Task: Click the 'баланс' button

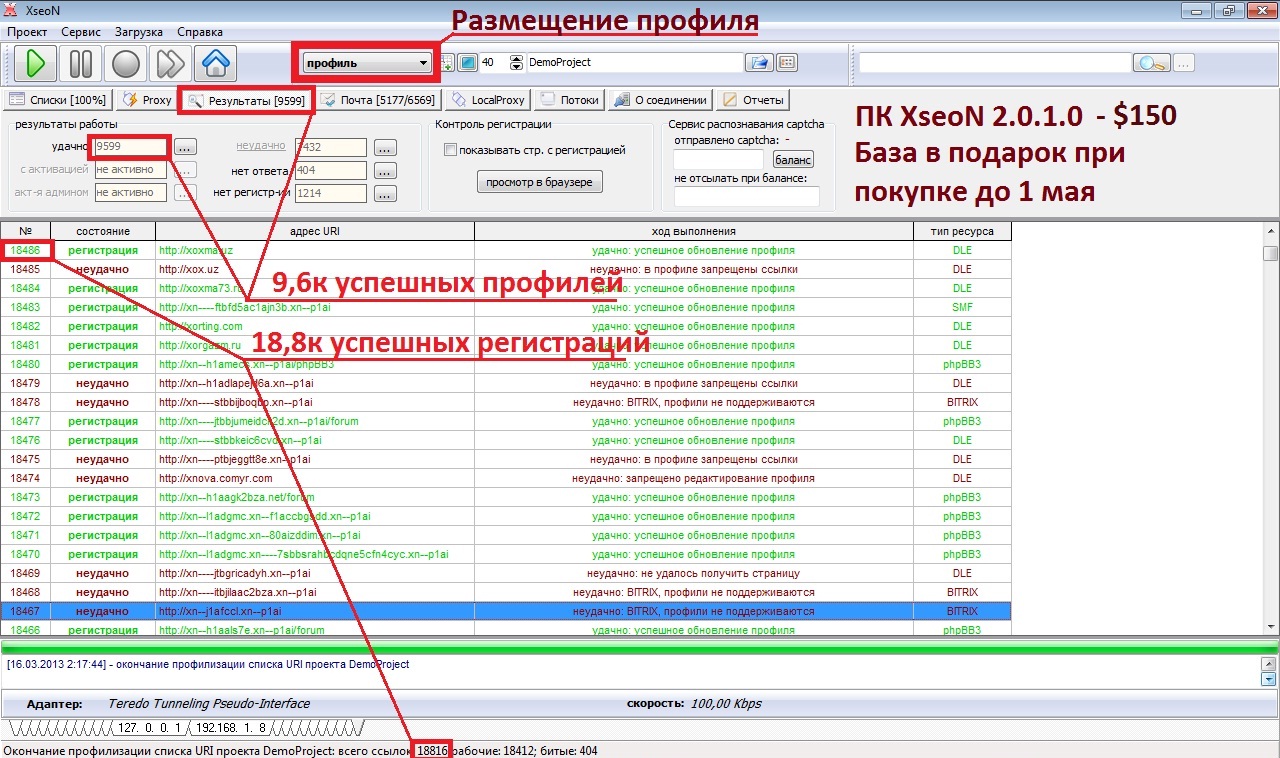Action: pyautogui.click(x=793, y=159)
